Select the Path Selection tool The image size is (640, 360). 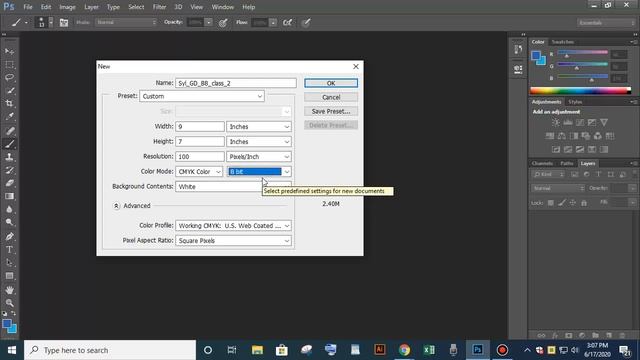tap(9, 262)
